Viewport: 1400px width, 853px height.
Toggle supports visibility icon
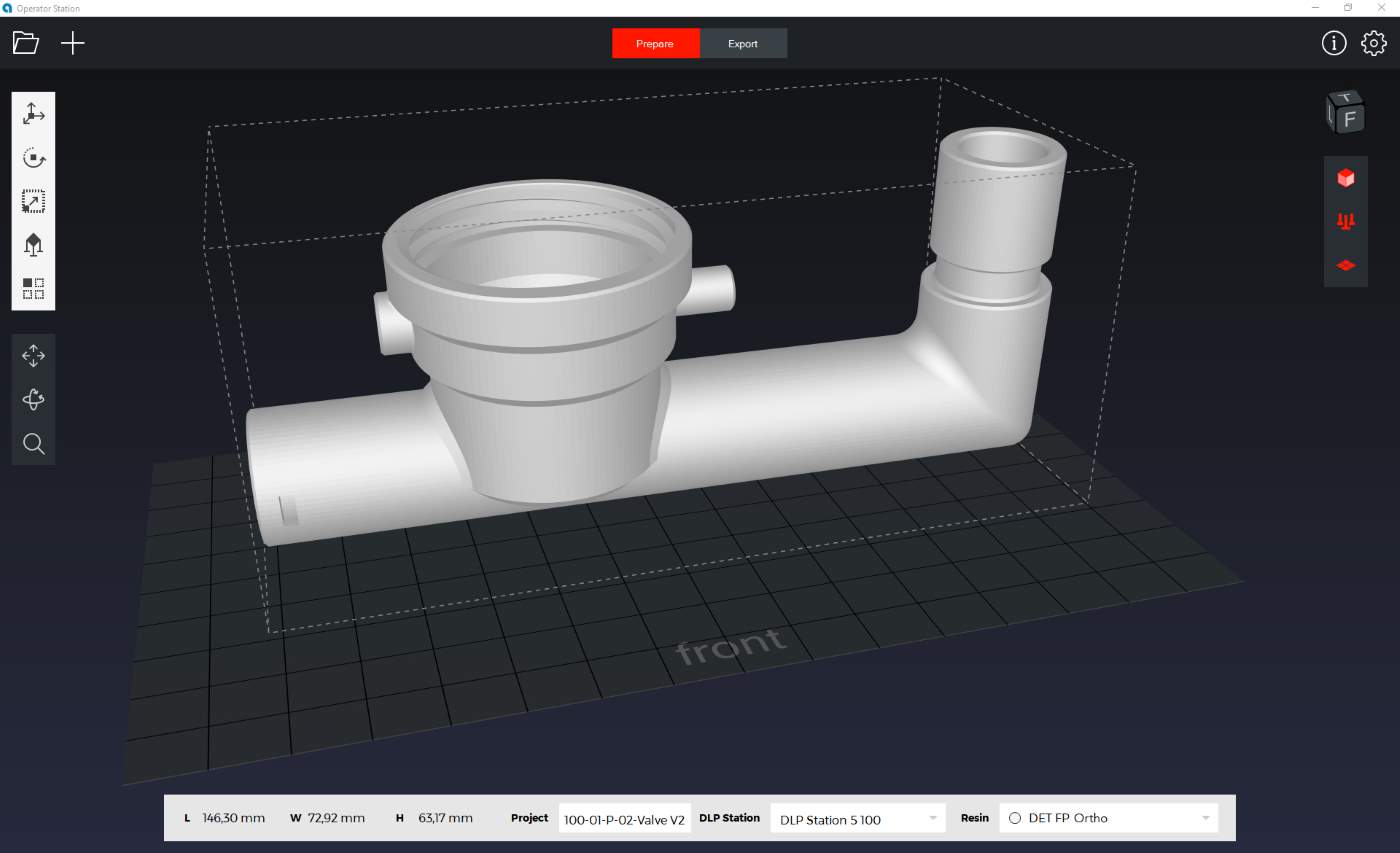click(x=1345, y=221)
